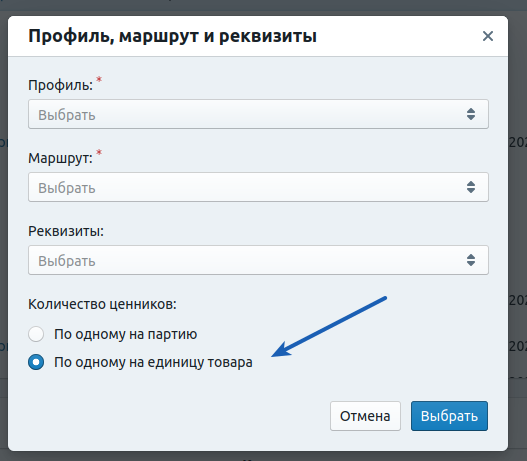Open the Профиль select box
Screen dimensions: 527x461
click(x=258, y=114)
